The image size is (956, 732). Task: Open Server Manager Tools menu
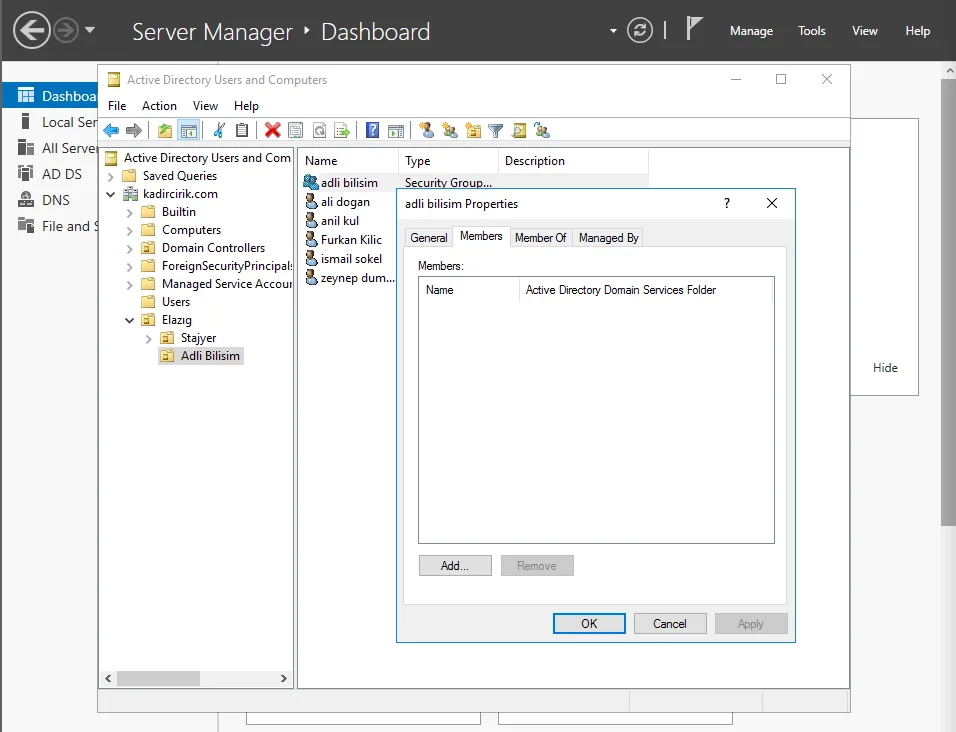812,30
